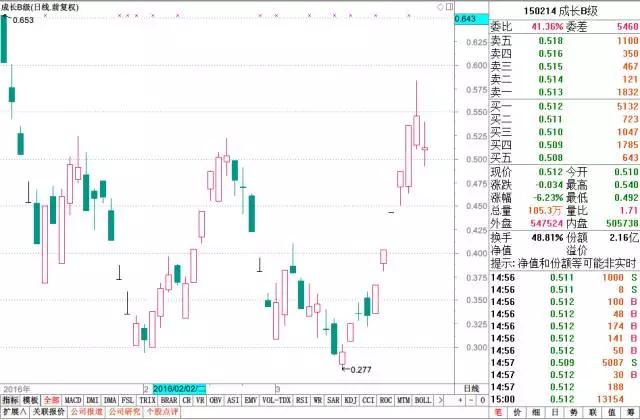This screenshot has height=420, width=640.
Task: Select the 全部 indicator filter
Action: [x=51, y=399]
